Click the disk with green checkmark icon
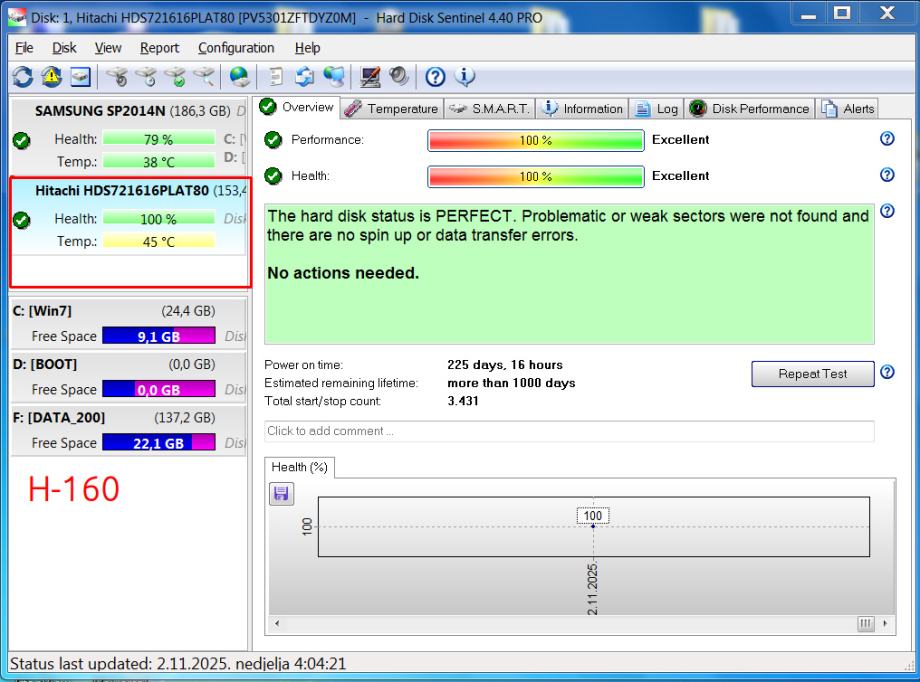 [x=175, y=76]
